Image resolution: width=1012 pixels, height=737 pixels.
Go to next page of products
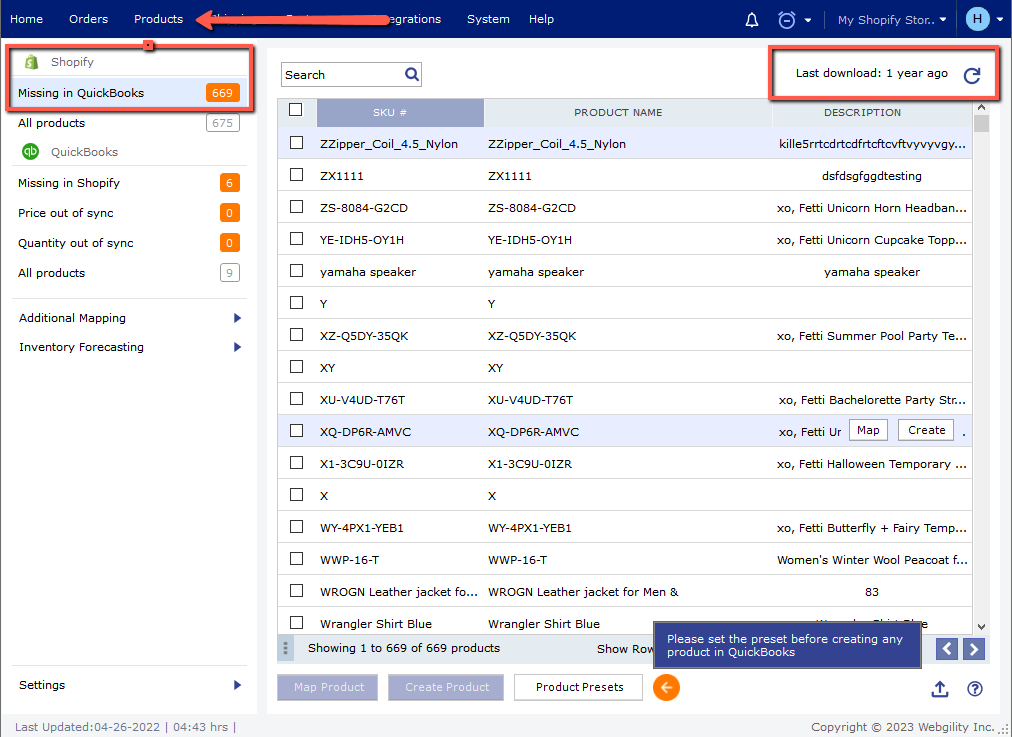click(974, 649)
